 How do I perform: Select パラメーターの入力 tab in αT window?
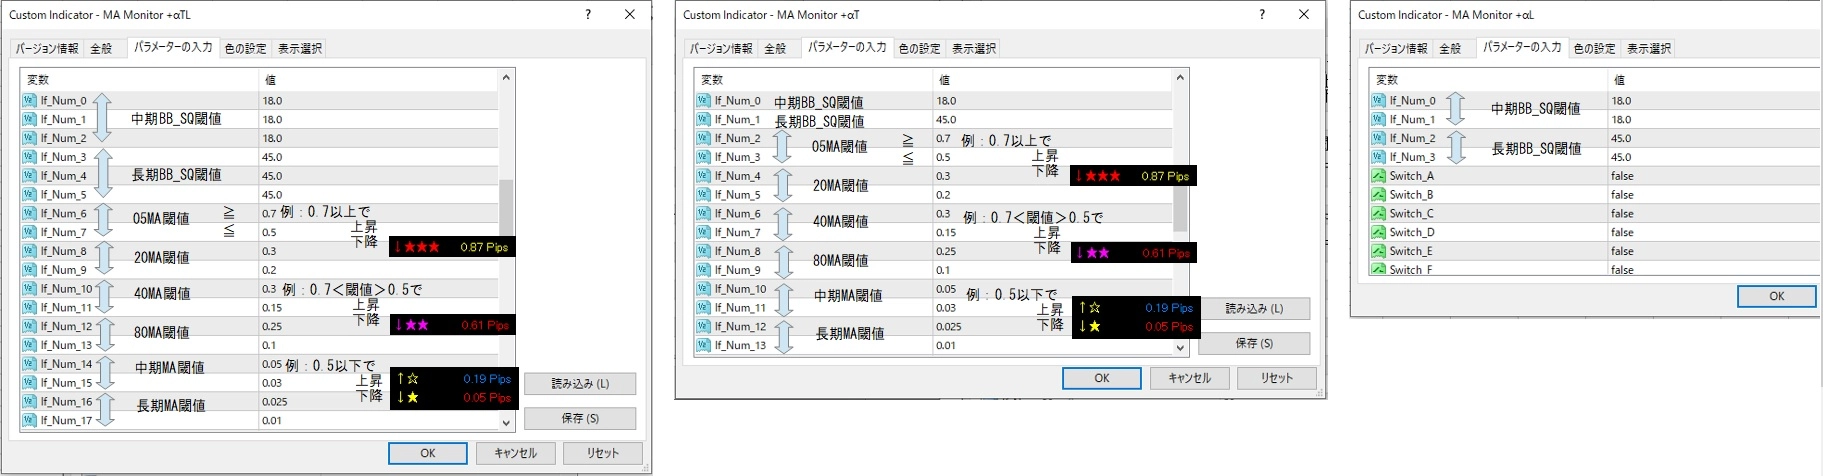coord(847,47)
